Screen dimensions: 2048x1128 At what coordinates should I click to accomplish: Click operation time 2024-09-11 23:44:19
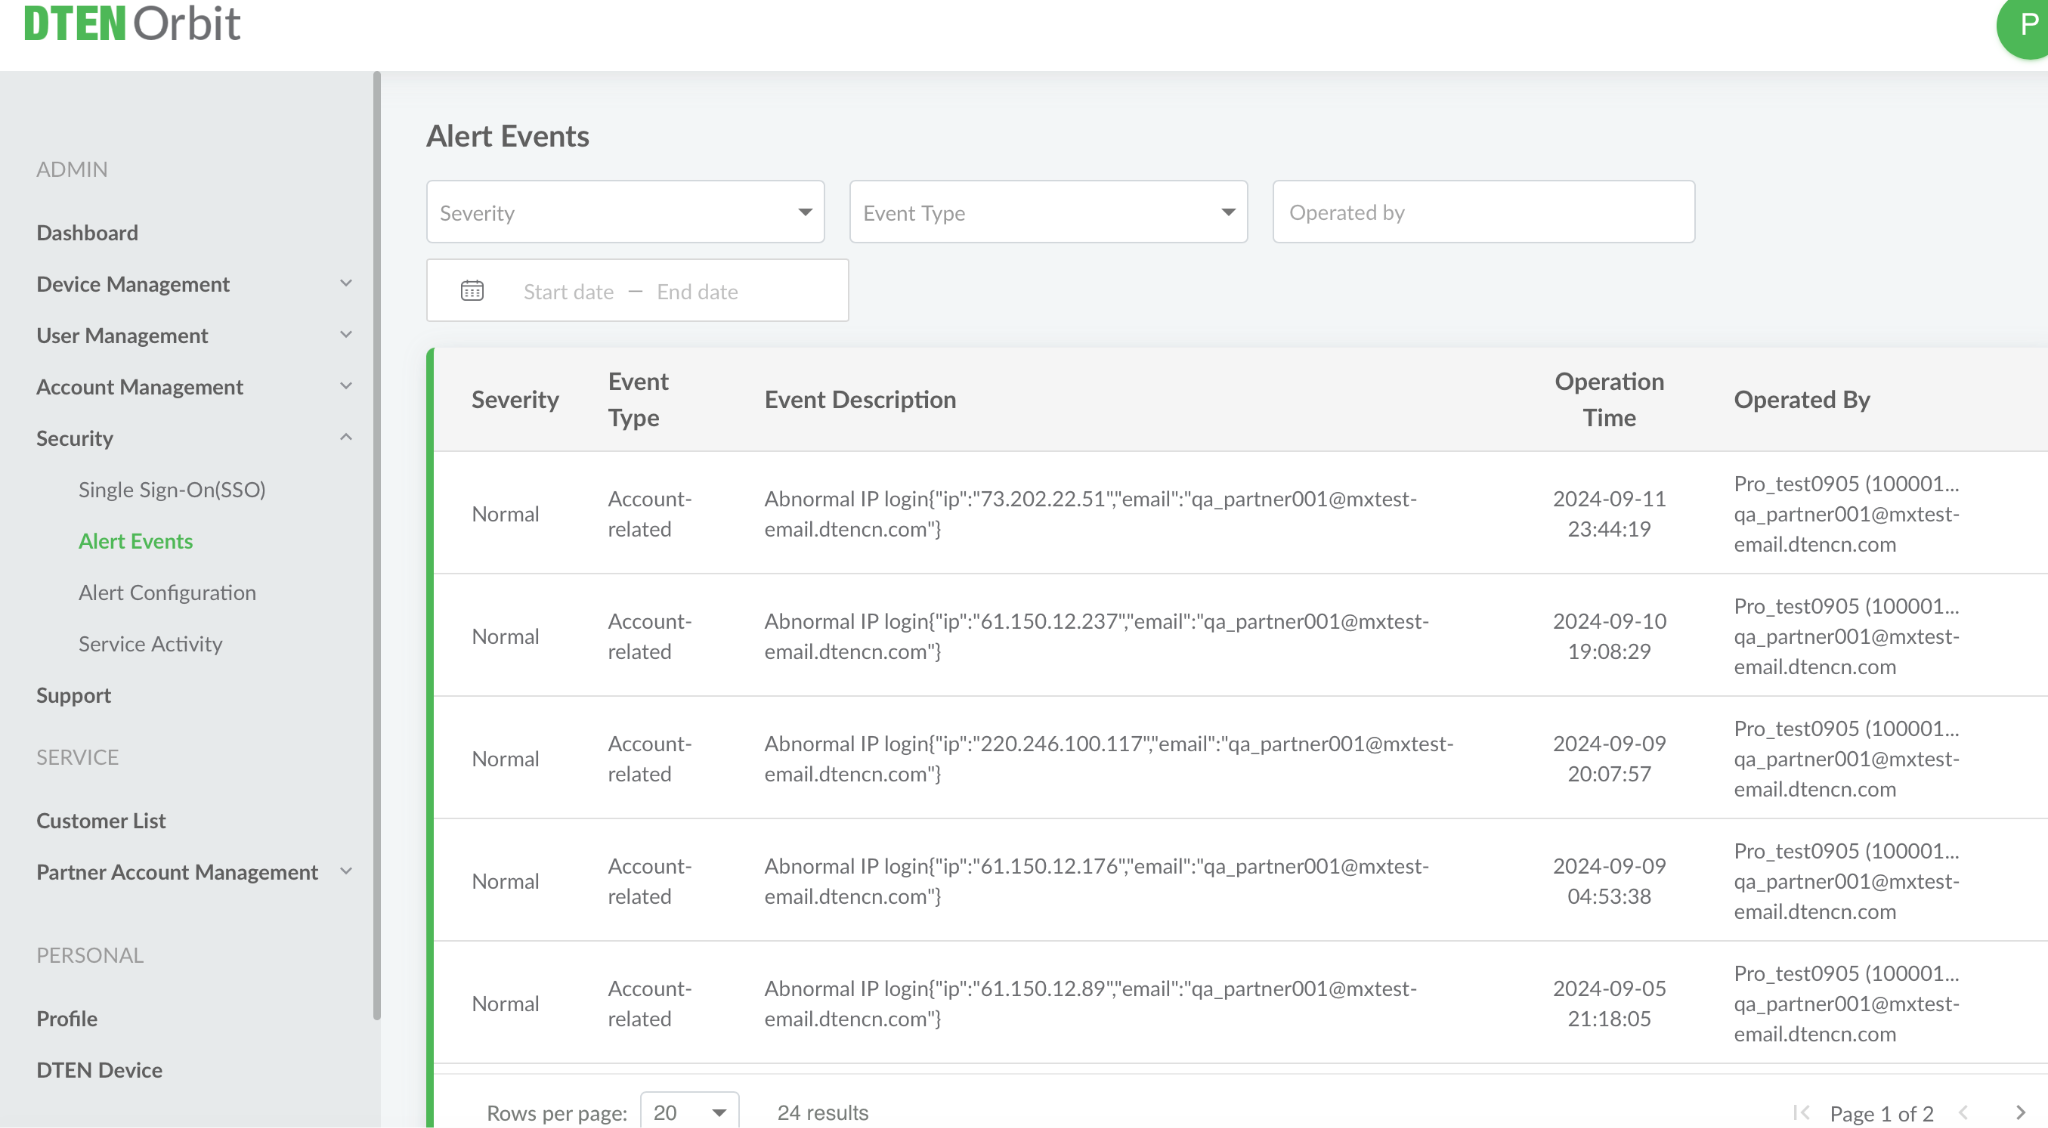coord(1609,514)
